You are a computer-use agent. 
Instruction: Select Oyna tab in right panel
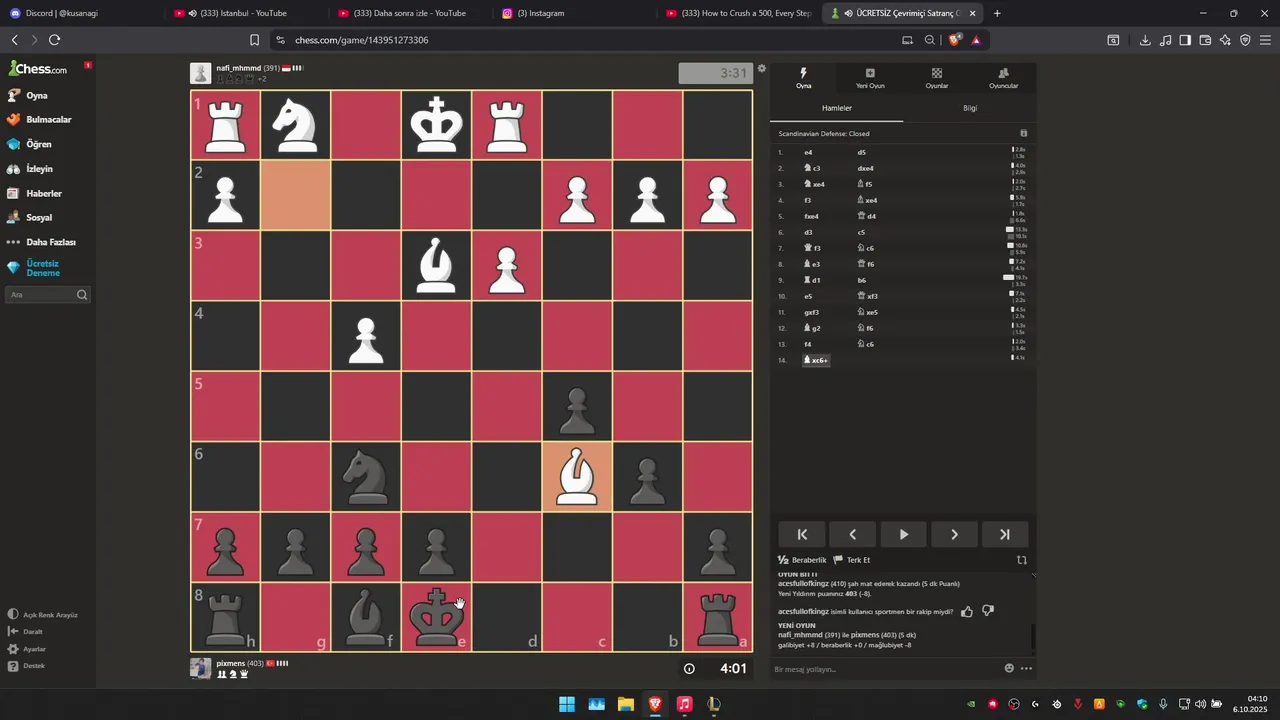(x=803, y=79)
